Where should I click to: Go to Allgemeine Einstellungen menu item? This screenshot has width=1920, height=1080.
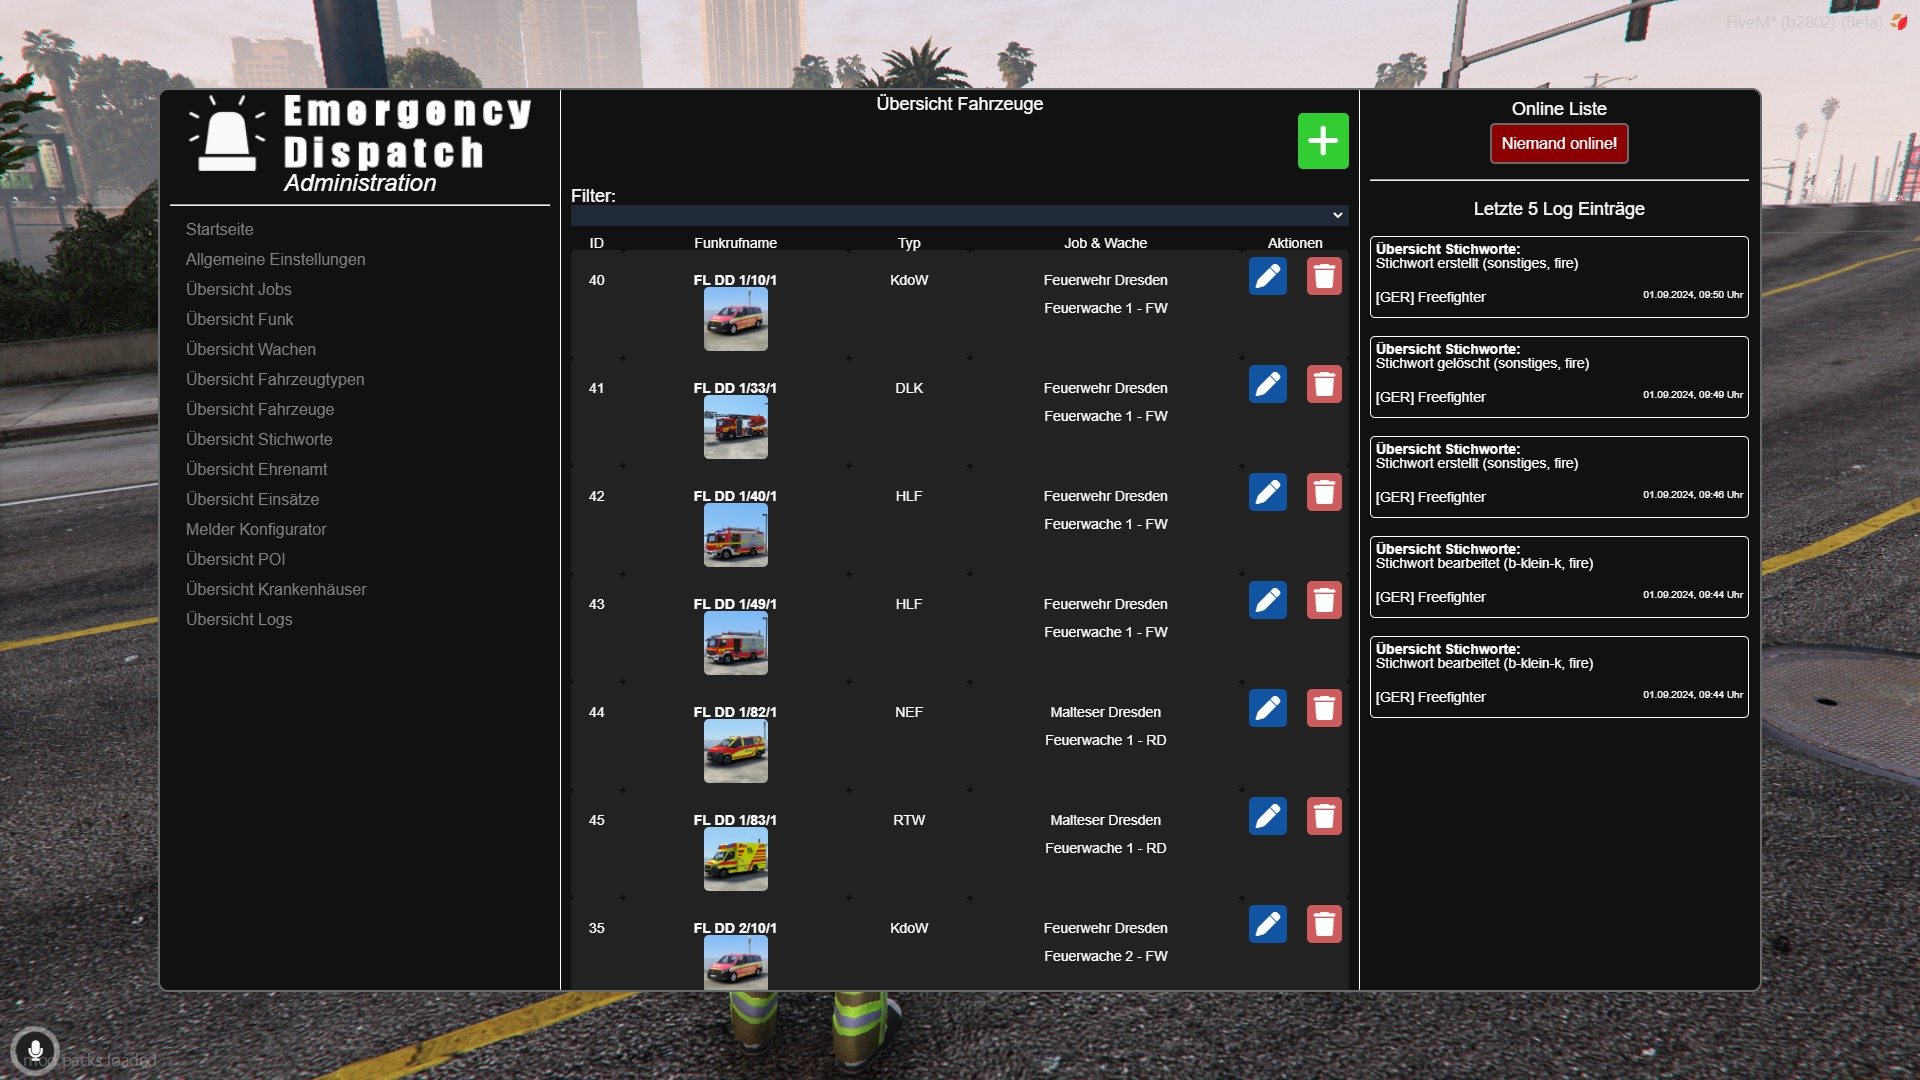(x=275, y=259)
